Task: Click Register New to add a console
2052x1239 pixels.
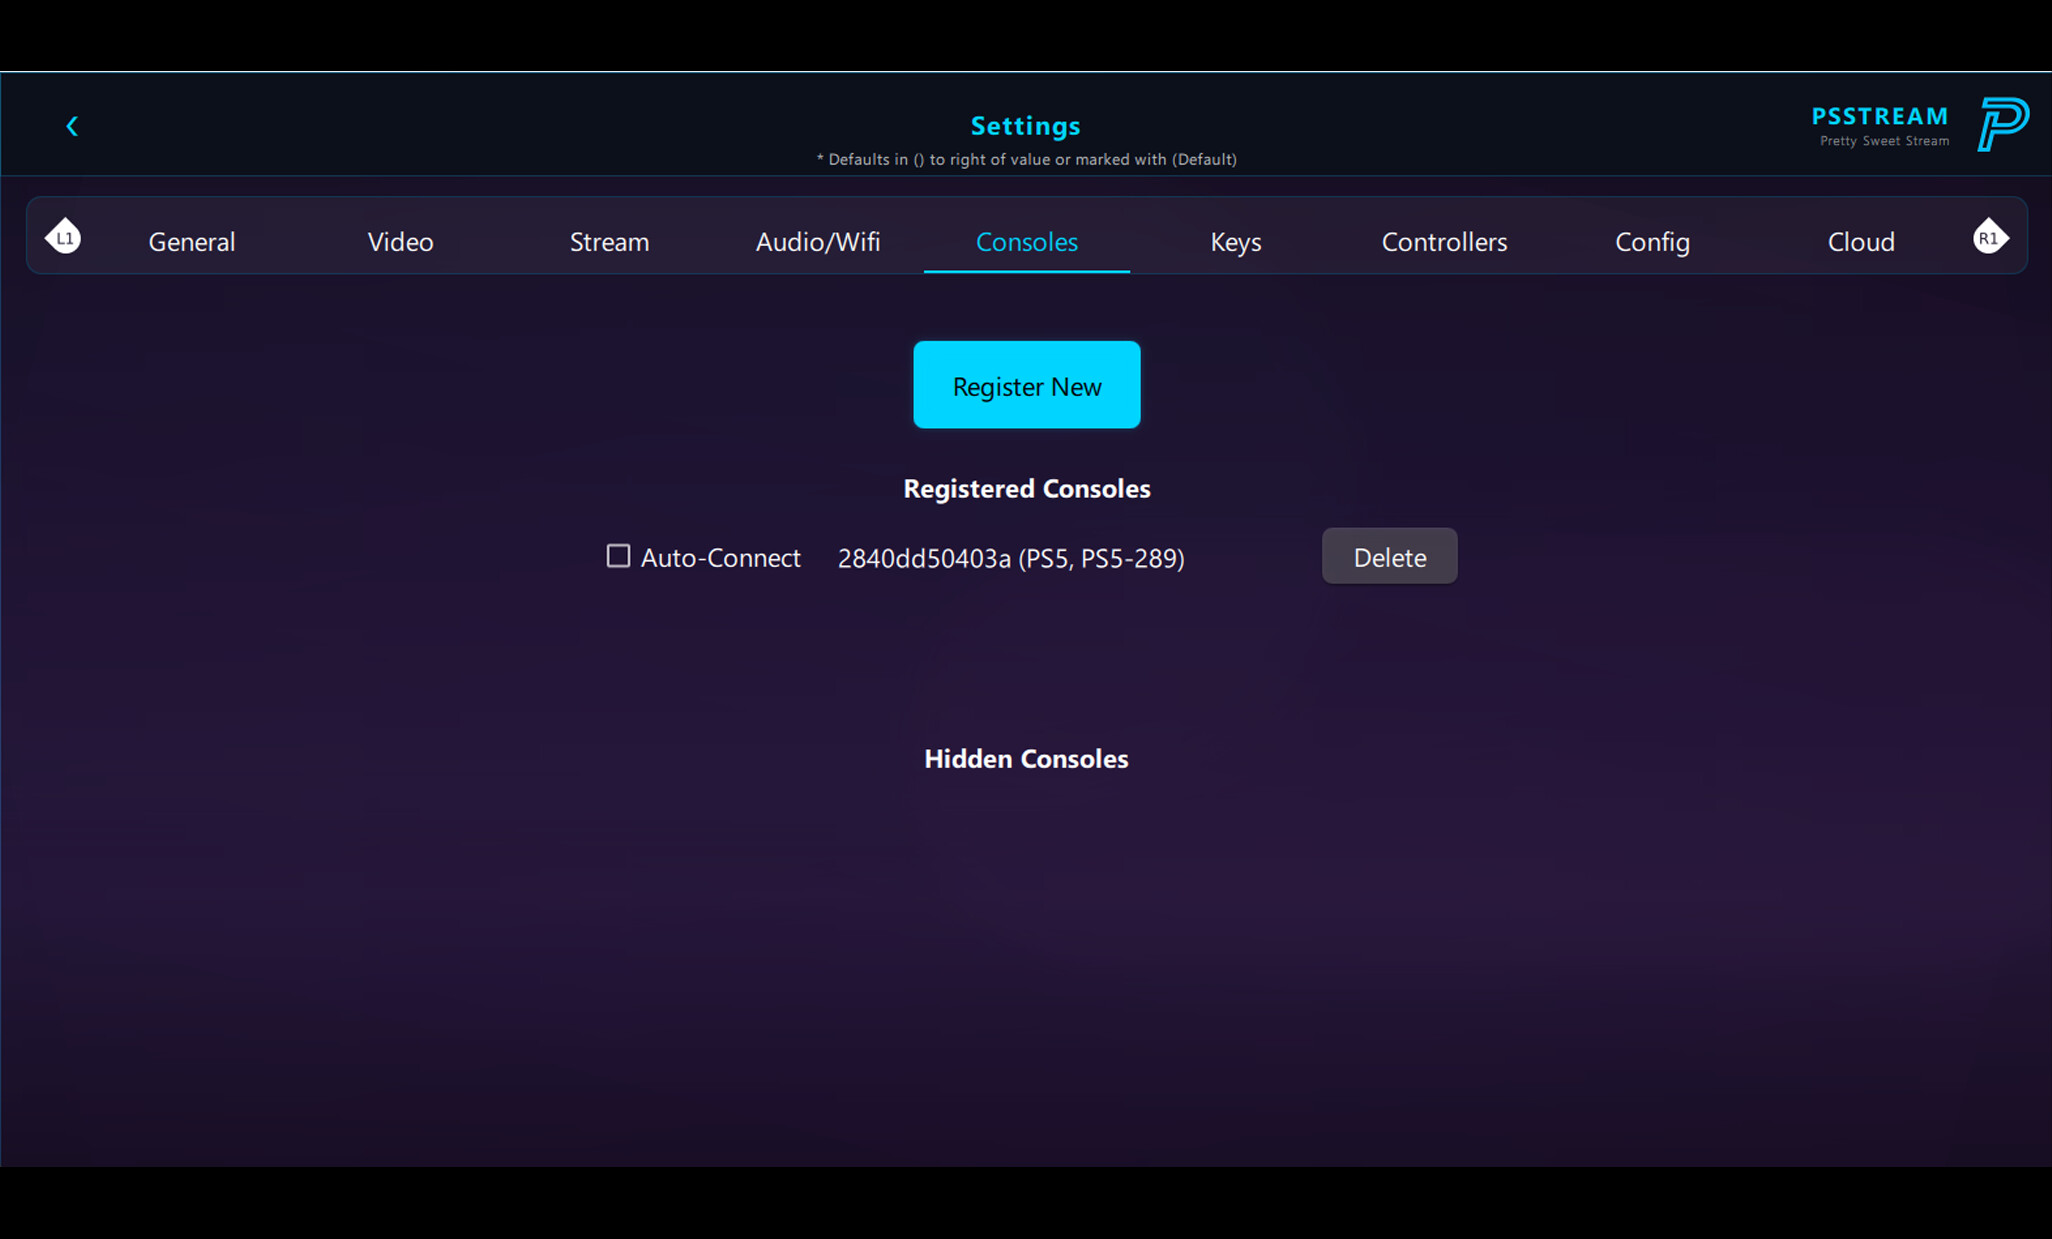Action: tap(1026, 385)
